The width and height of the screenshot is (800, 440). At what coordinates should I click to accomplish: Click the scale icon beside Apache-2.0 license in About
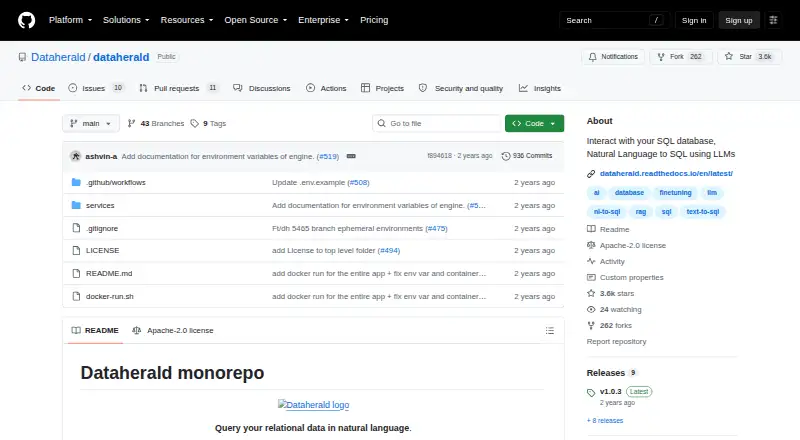tap(591, 245)
